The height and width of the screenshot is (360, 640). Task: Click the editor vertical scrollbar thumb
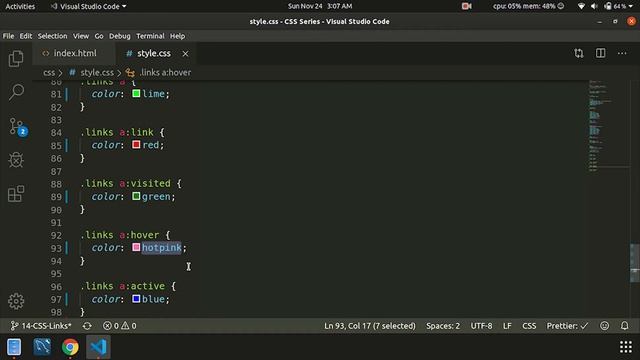click(x=635, y=263)
